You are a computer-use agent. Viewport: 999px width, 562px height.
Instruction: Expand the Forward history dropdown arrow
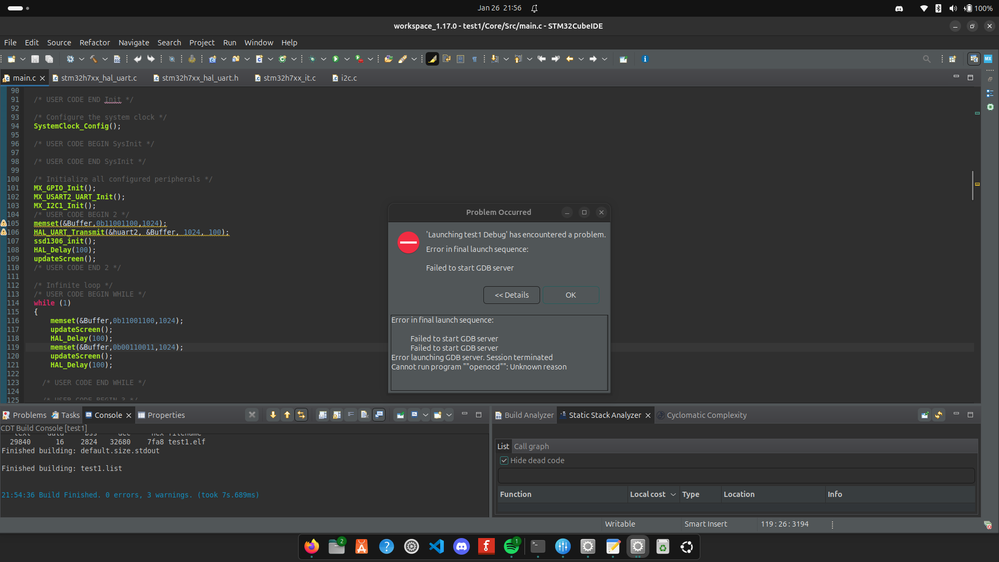coord(604,59)
